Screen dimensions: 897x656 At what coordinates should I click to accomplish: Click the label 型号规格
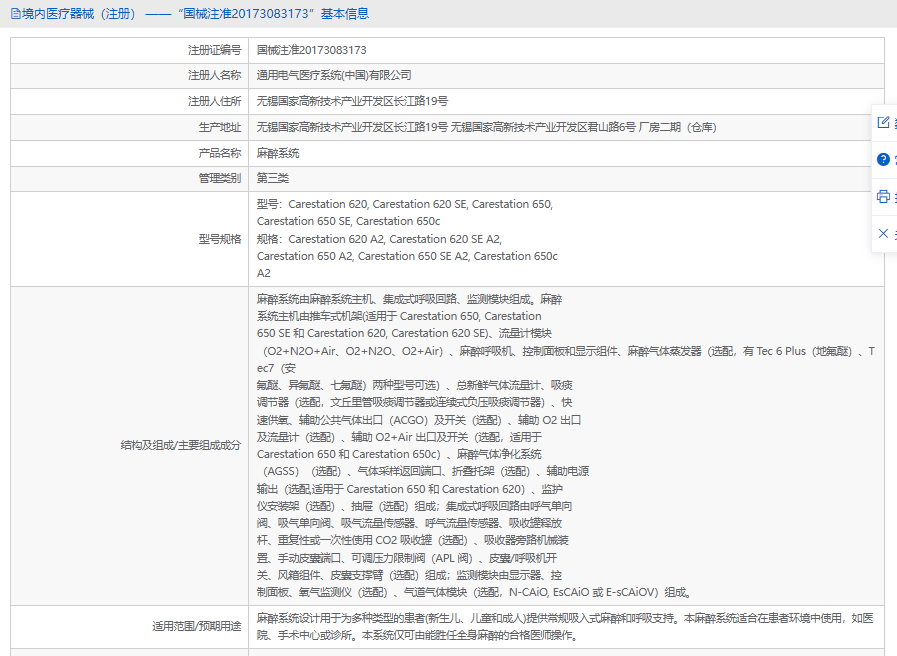[220, 239]
